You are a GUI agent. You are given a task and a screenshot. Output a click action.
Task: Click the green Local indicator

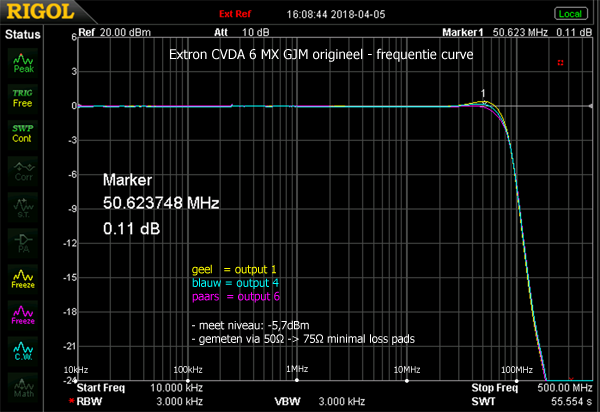pos(571,14)
